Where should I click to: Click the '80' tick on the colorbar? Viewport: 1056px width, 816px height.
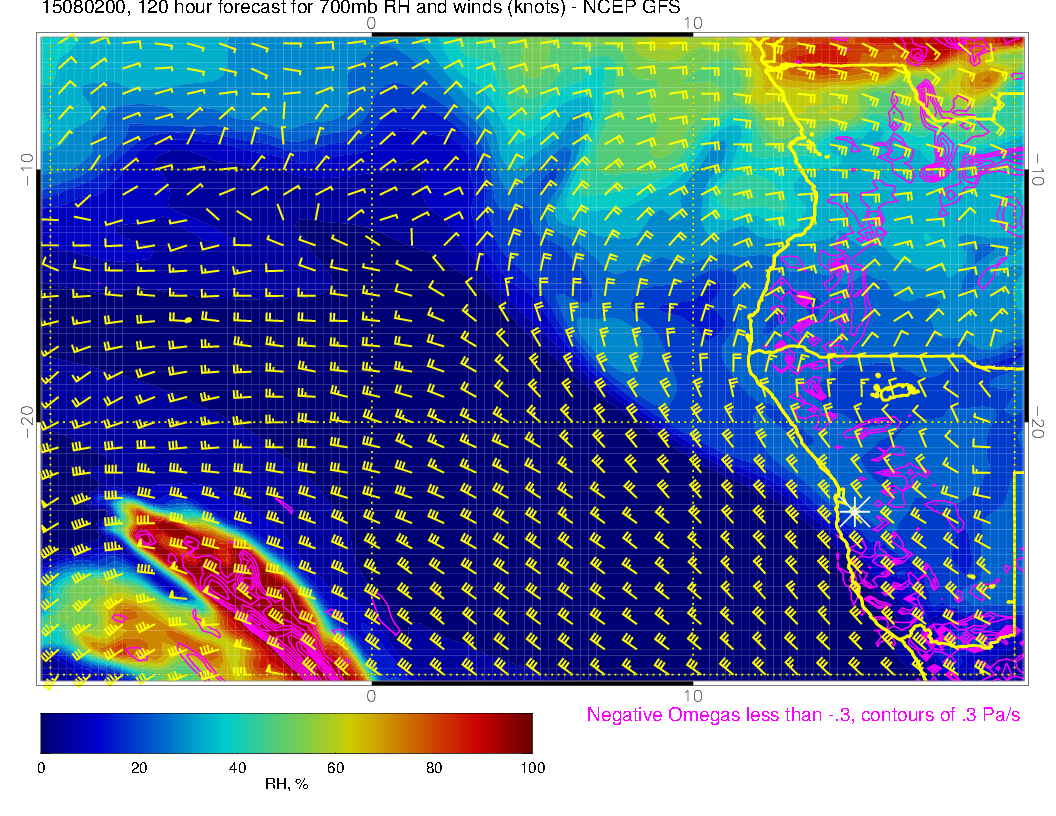pyautogui.click(x=434, y=768)
